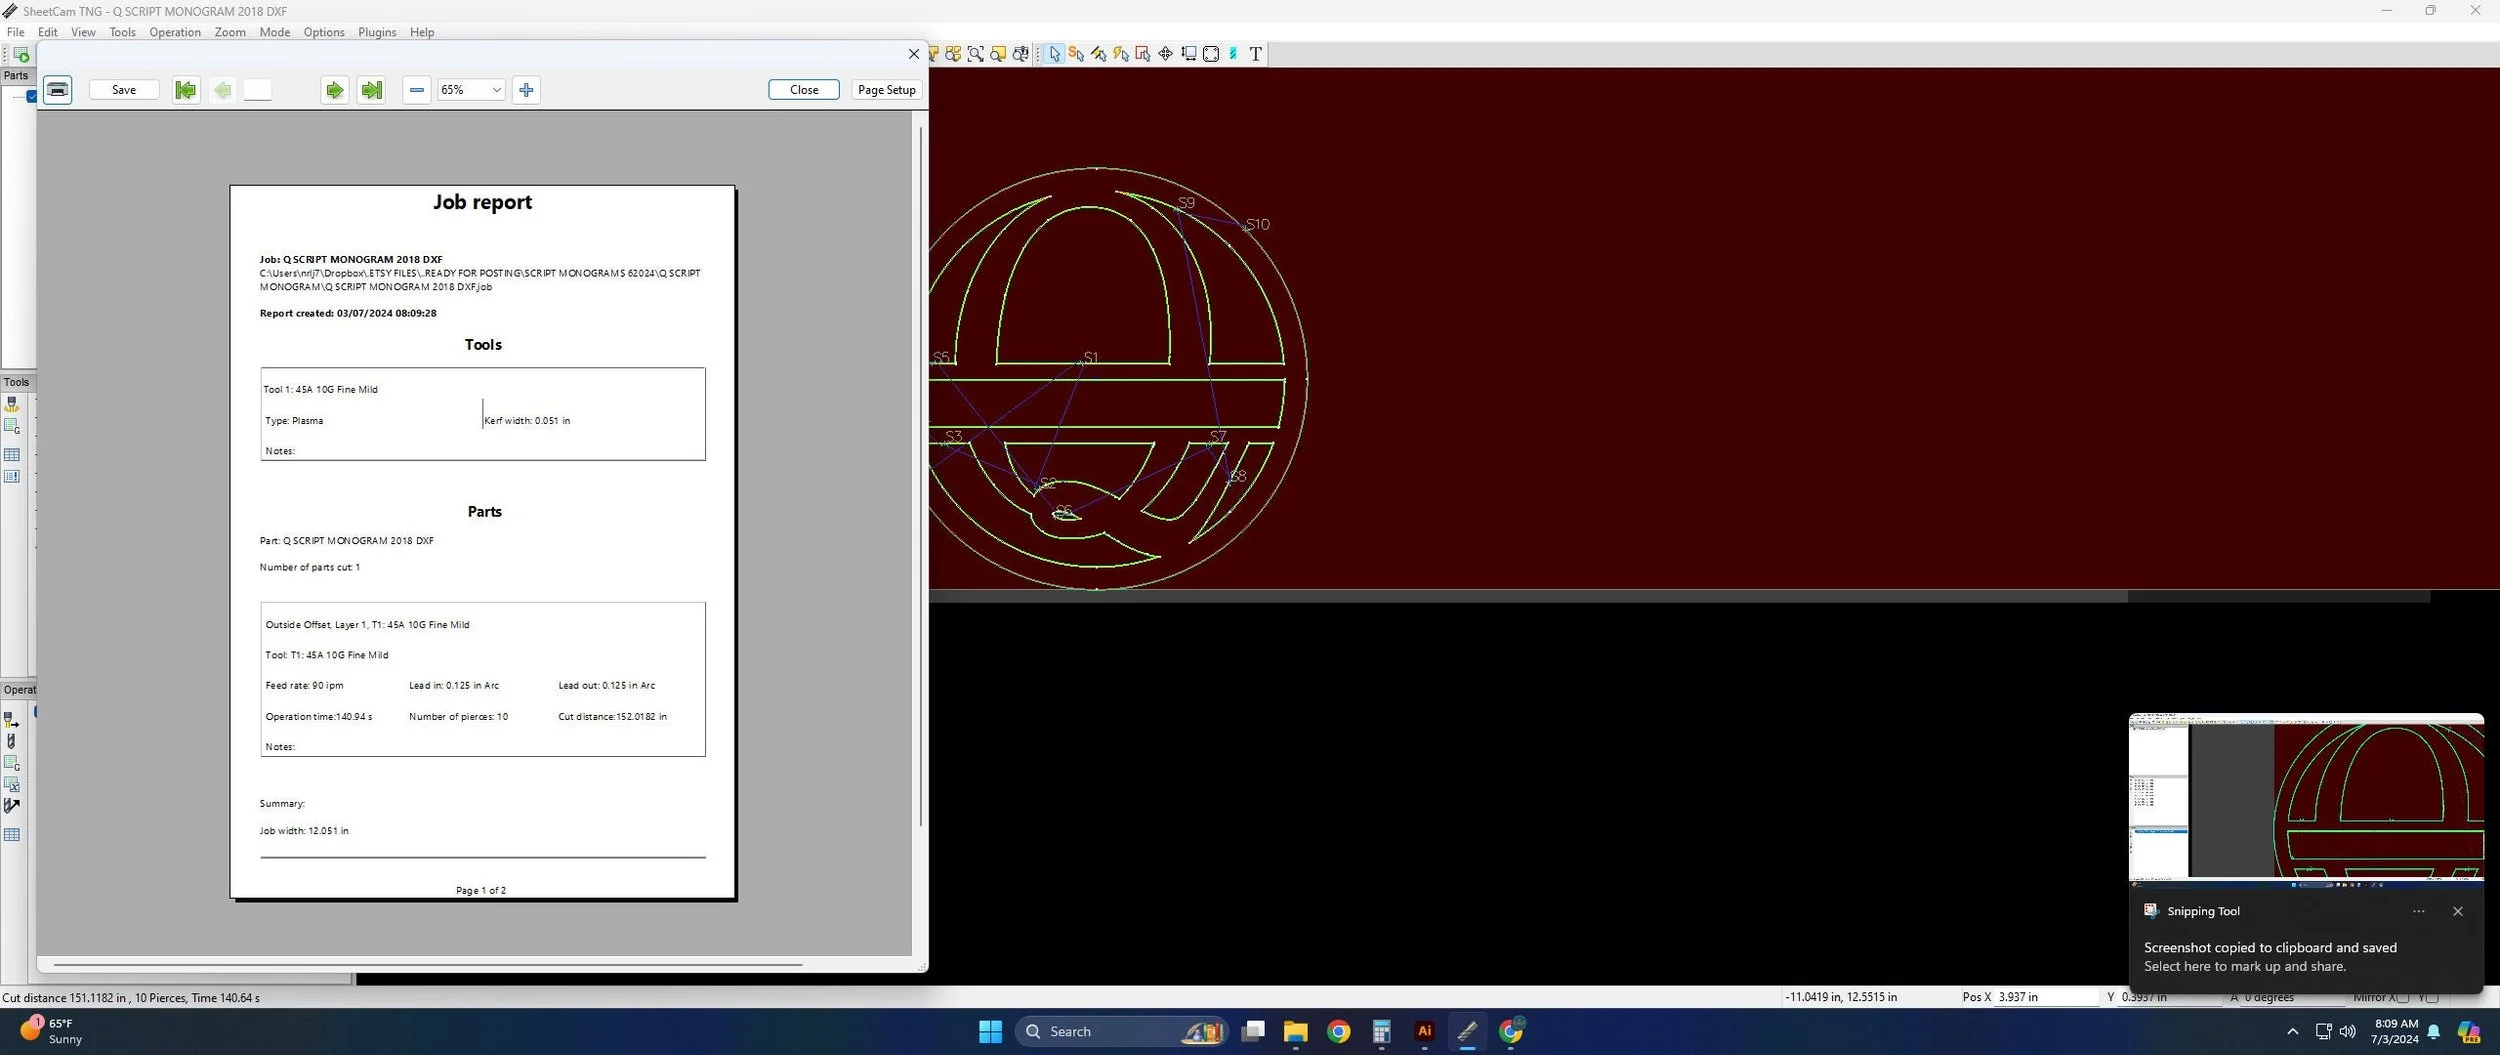2500x1055 pixels.
Task: Click the report preview vertical scrollbar
Action: click(x=920, y=475)
